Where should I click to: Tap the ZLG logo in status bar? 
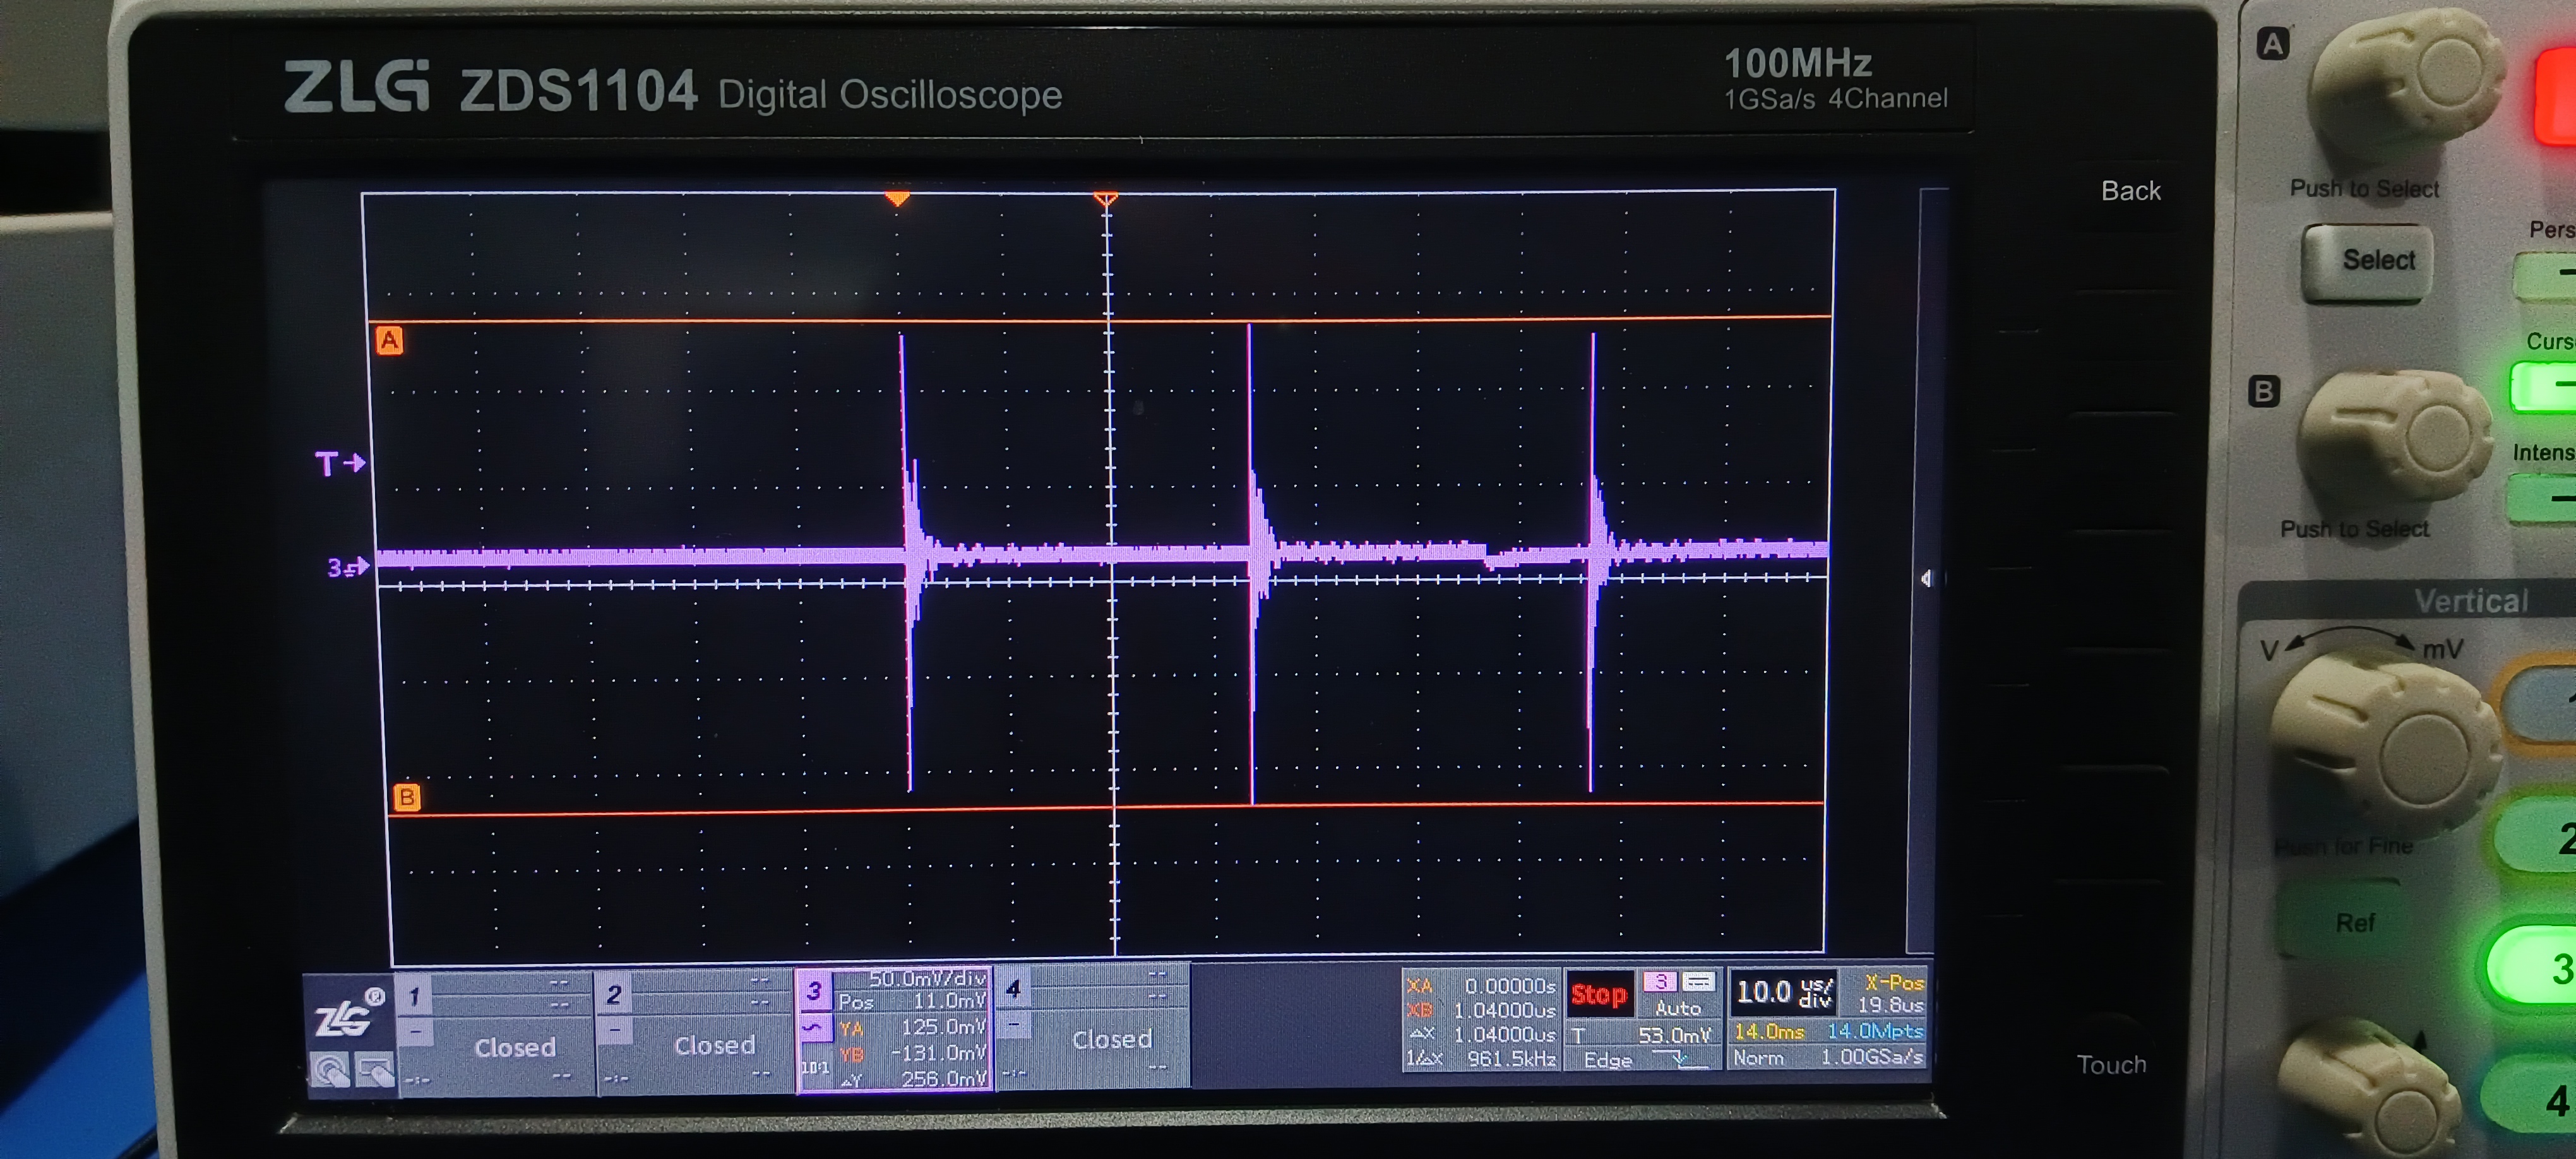[x=350, y=1012]
